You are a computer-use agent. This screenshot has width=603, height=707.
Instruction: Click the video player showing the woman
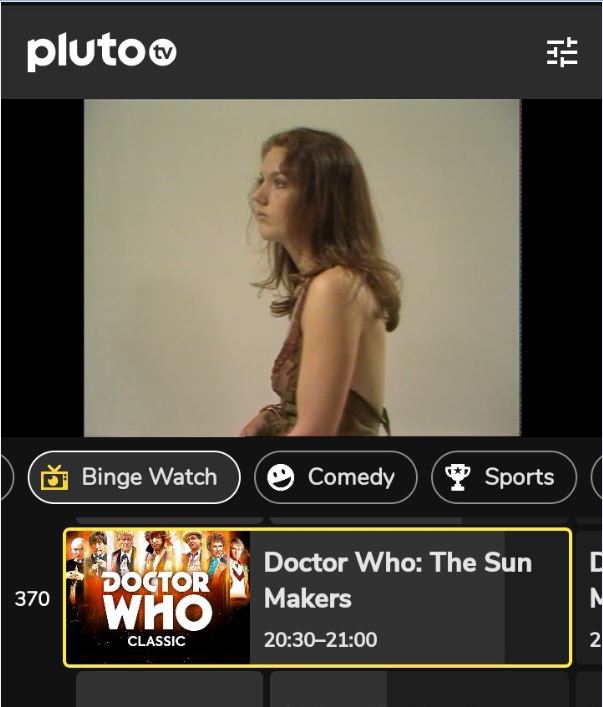click(x=302, y=267)
